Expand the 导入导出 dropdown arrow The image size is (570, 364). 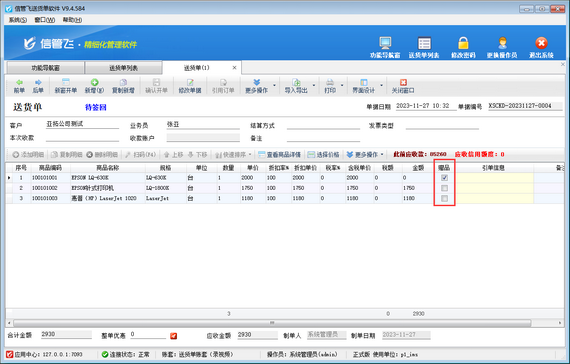click(x=314, y=86)
